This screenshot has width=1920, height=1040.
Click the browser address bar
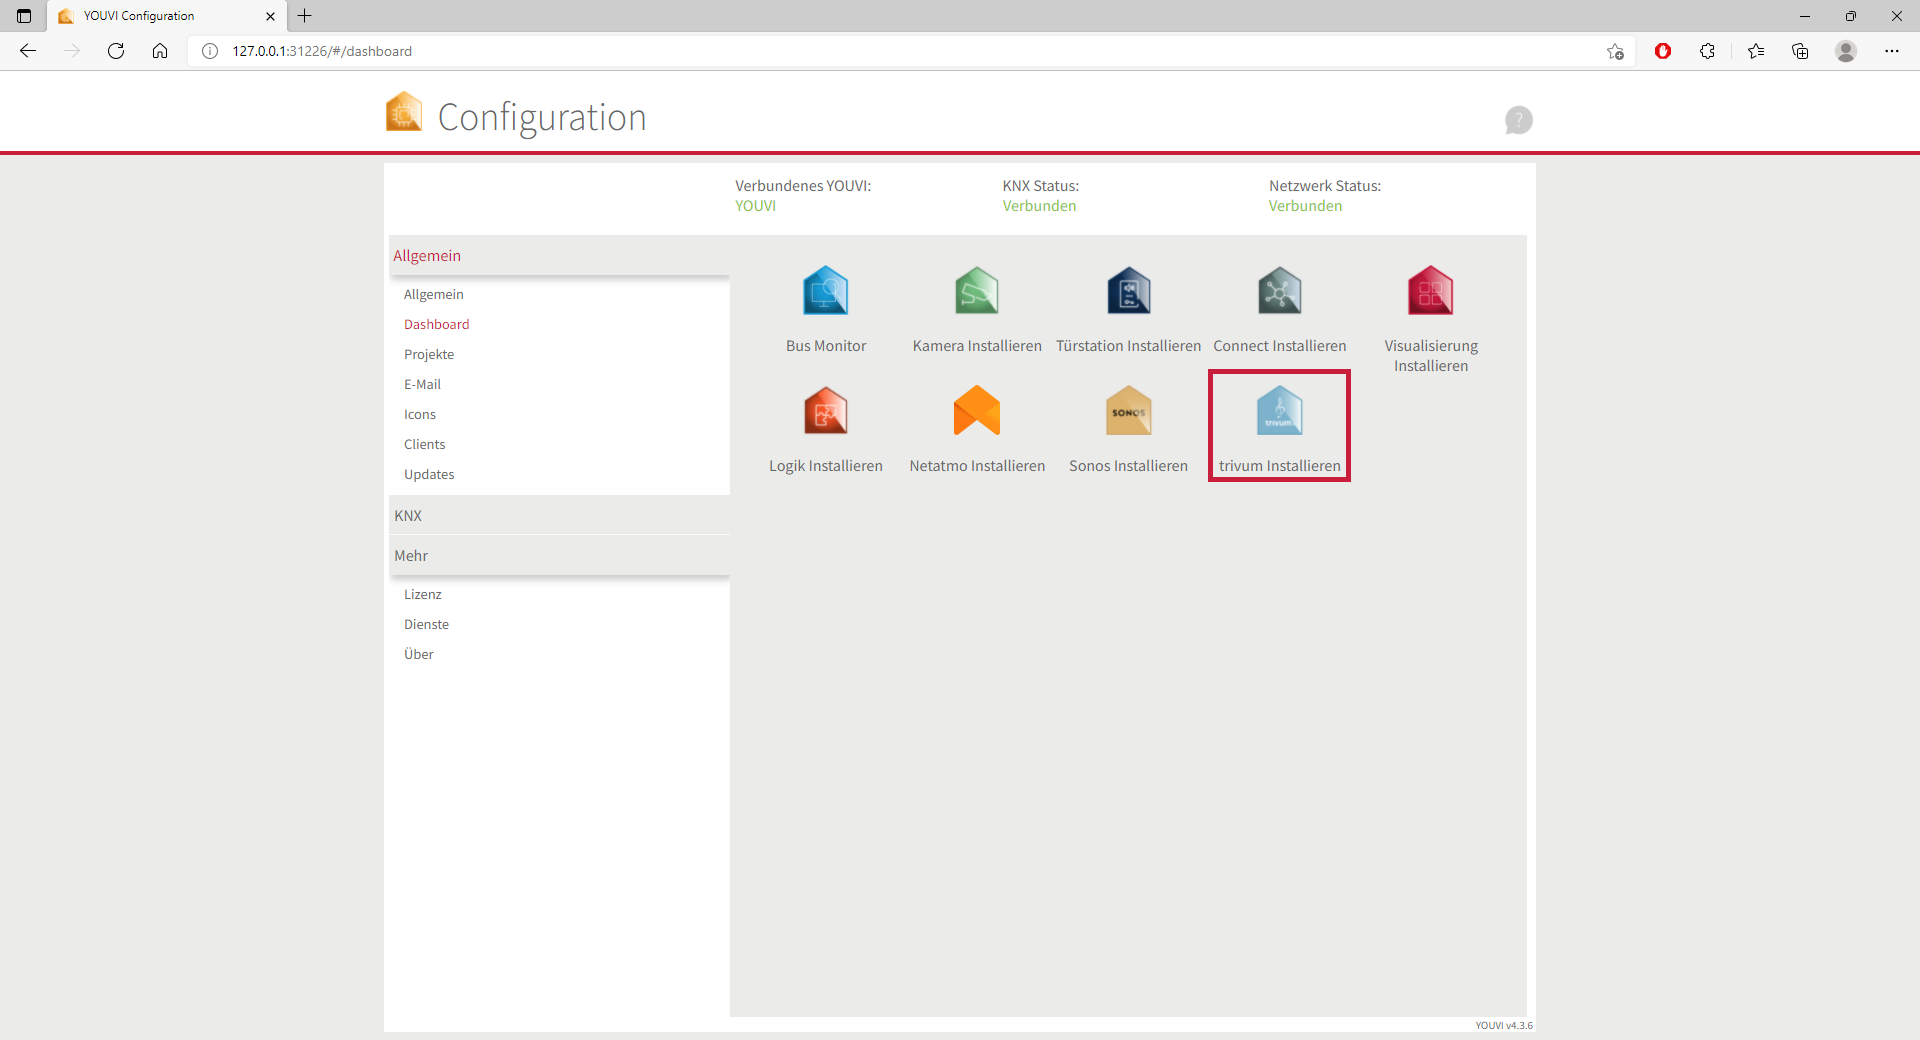click(x=900, y=51)
